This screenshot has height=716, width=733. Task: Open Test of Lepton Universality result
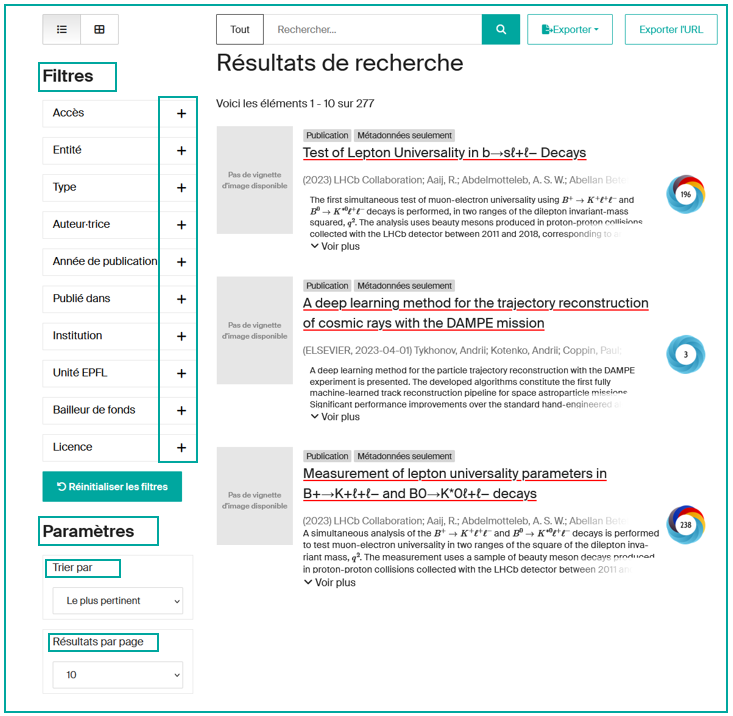click(x=444, y=153)
